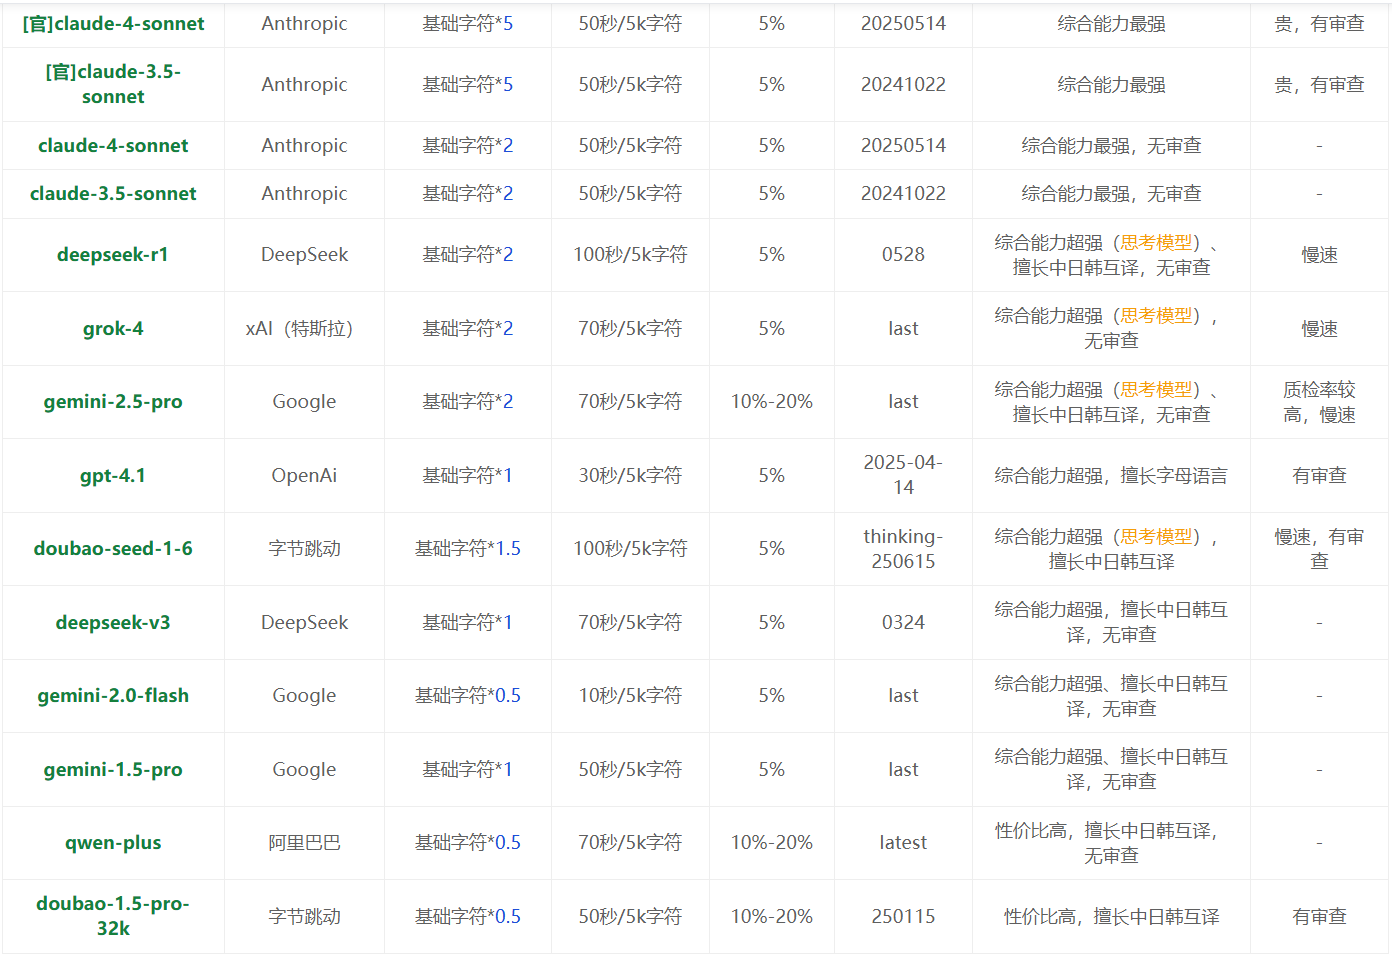The height and width of the screenshot is (960, 1392).
Task: Open the grok-4 model link
Action: click(113, 329)
